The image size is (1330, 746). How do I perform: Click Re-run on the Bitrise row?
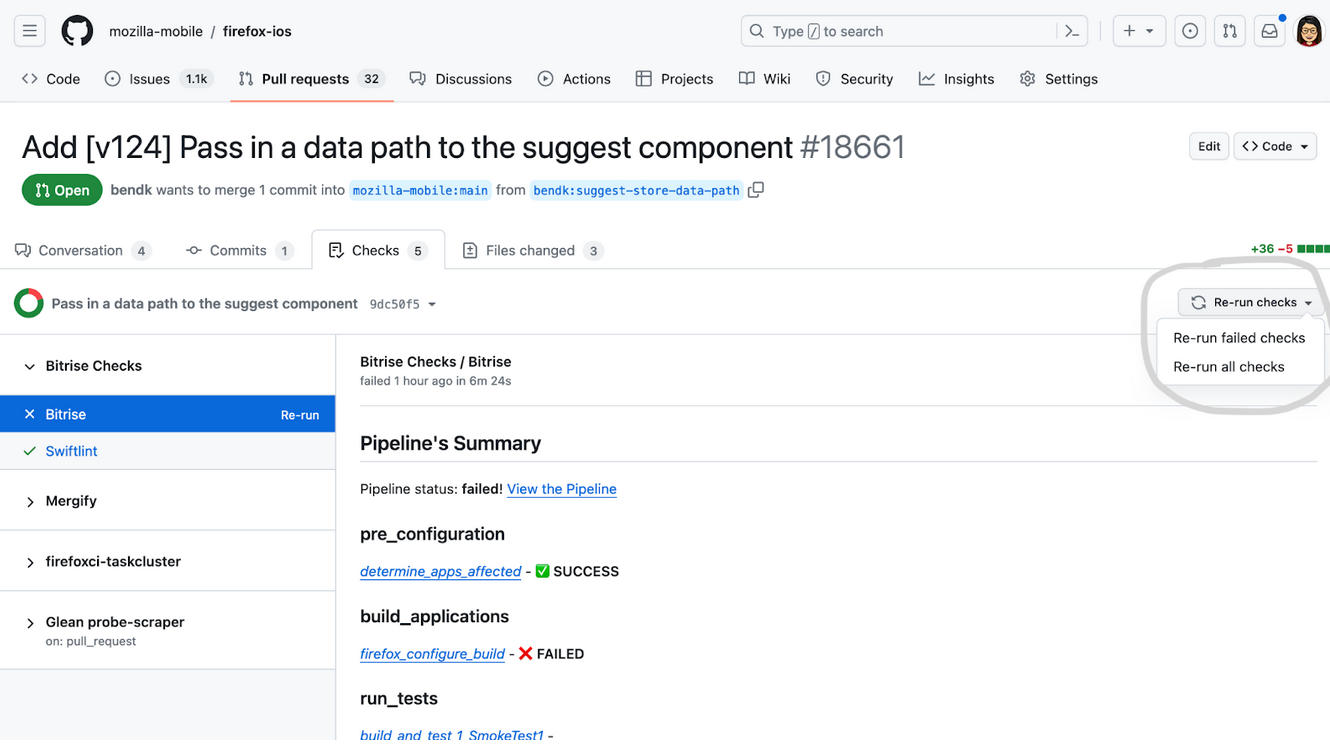[x=300, y=415]
